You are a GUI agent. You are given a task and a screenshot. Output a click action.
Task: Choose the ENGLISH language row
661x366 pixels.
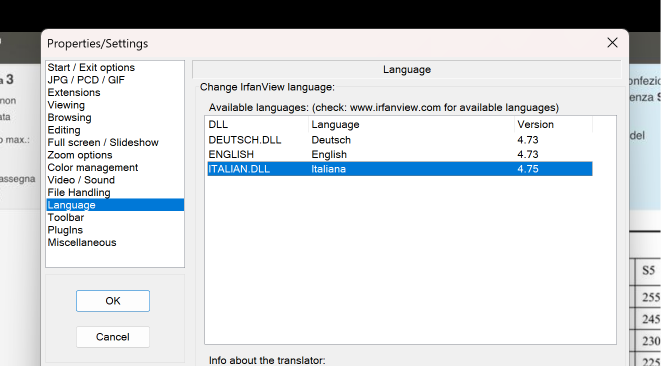400,154
